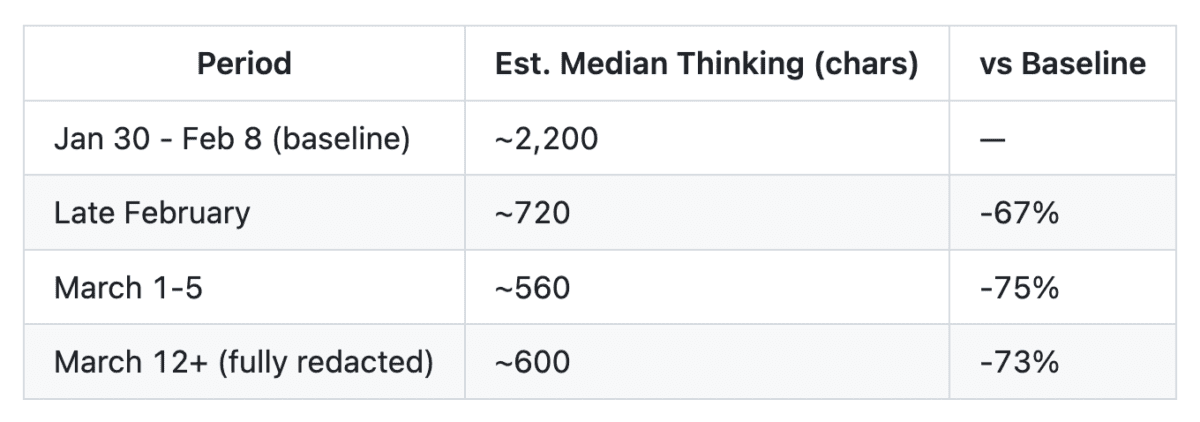
Task: Select the ~600 value cell
Action: (x=532, y=362)
